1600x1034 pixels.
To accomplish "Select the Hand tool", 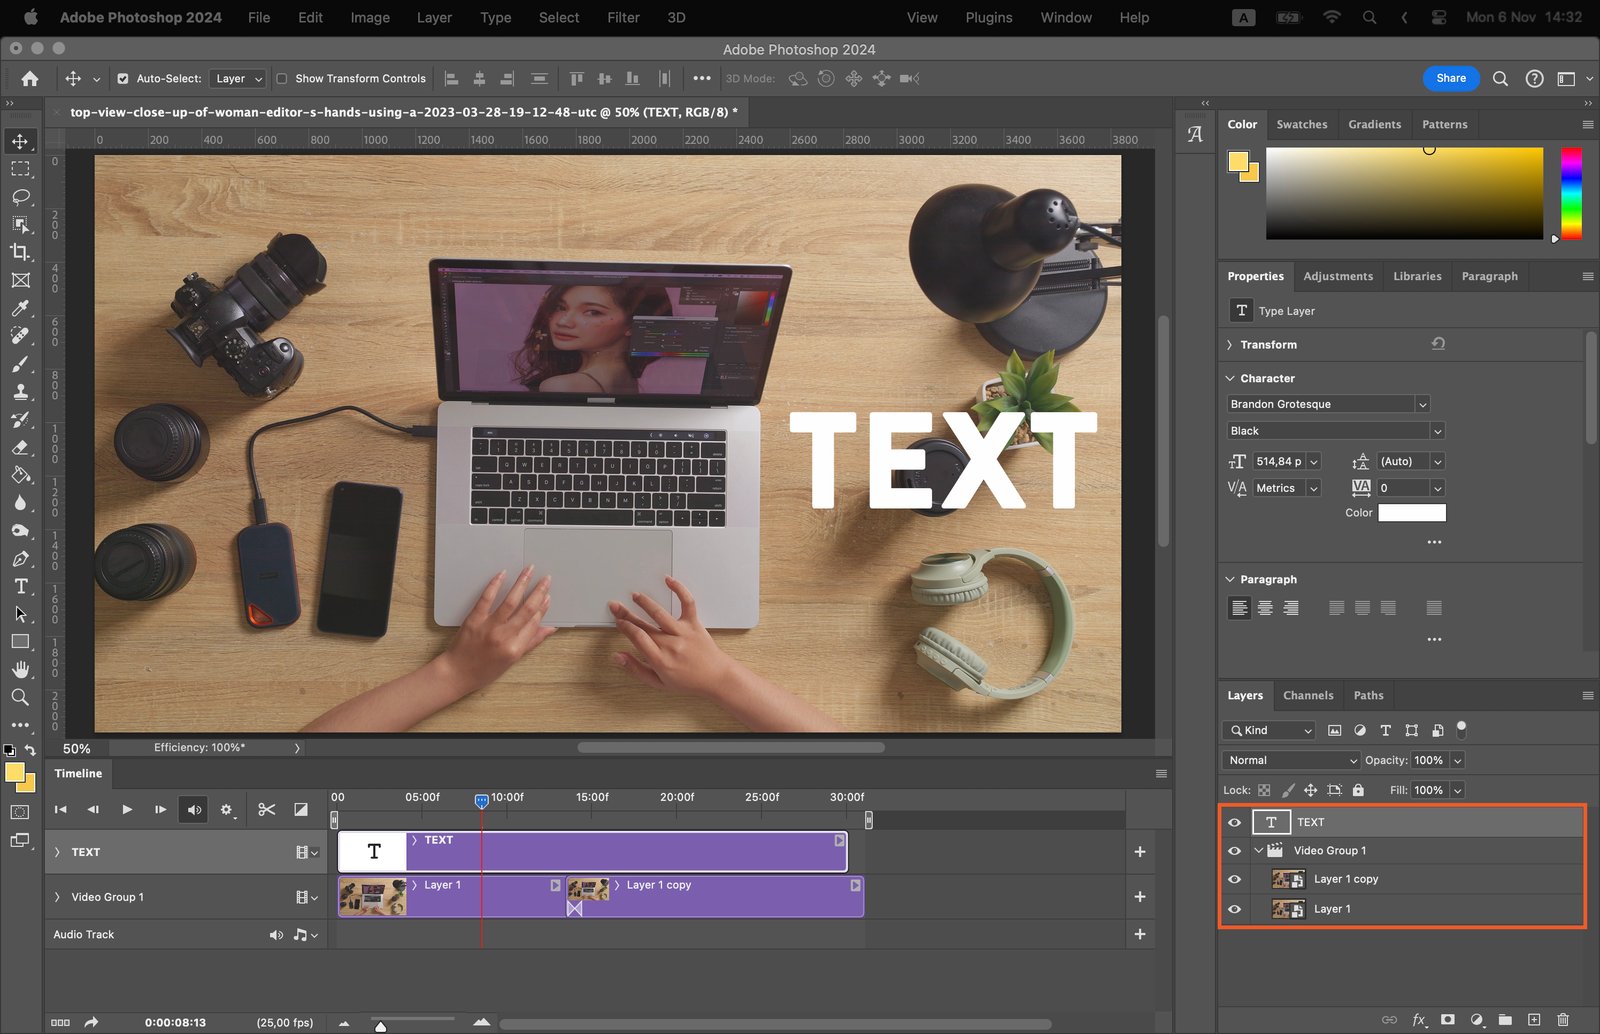I will (x=20, y=669).
